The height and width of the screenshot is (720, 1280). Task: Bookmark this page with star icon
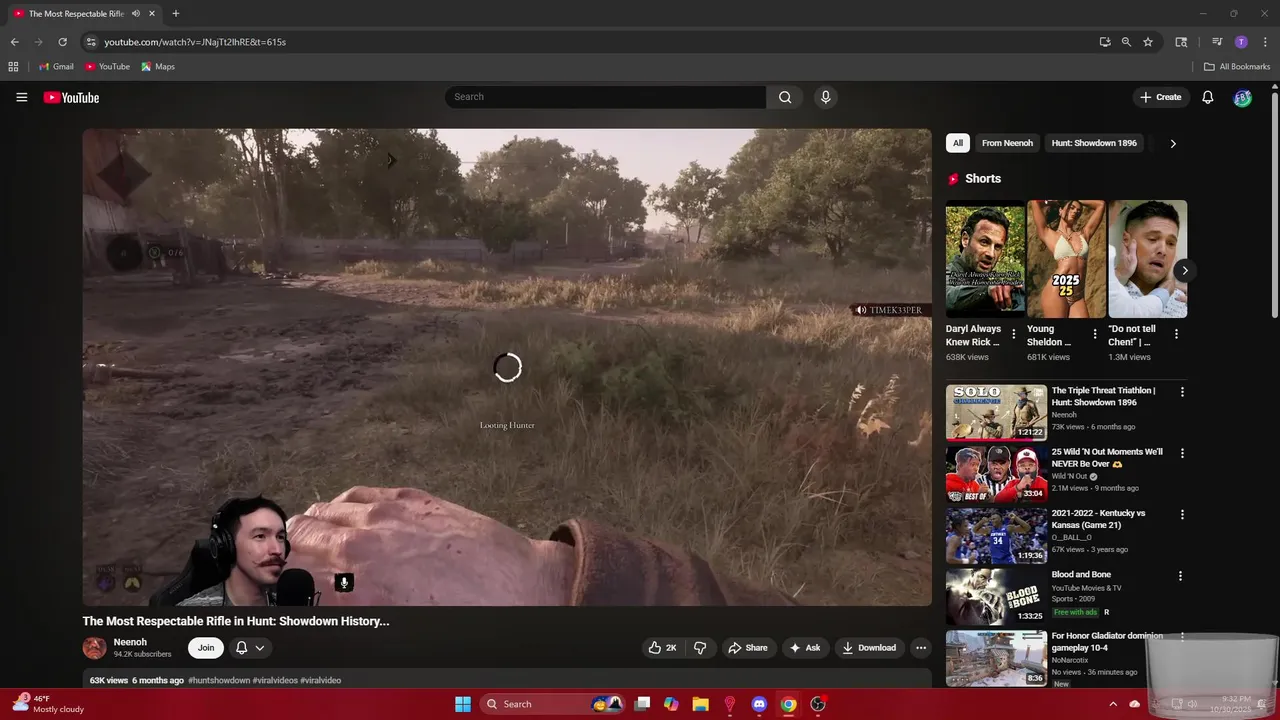pyautogui.click(x=1148, y=42)
